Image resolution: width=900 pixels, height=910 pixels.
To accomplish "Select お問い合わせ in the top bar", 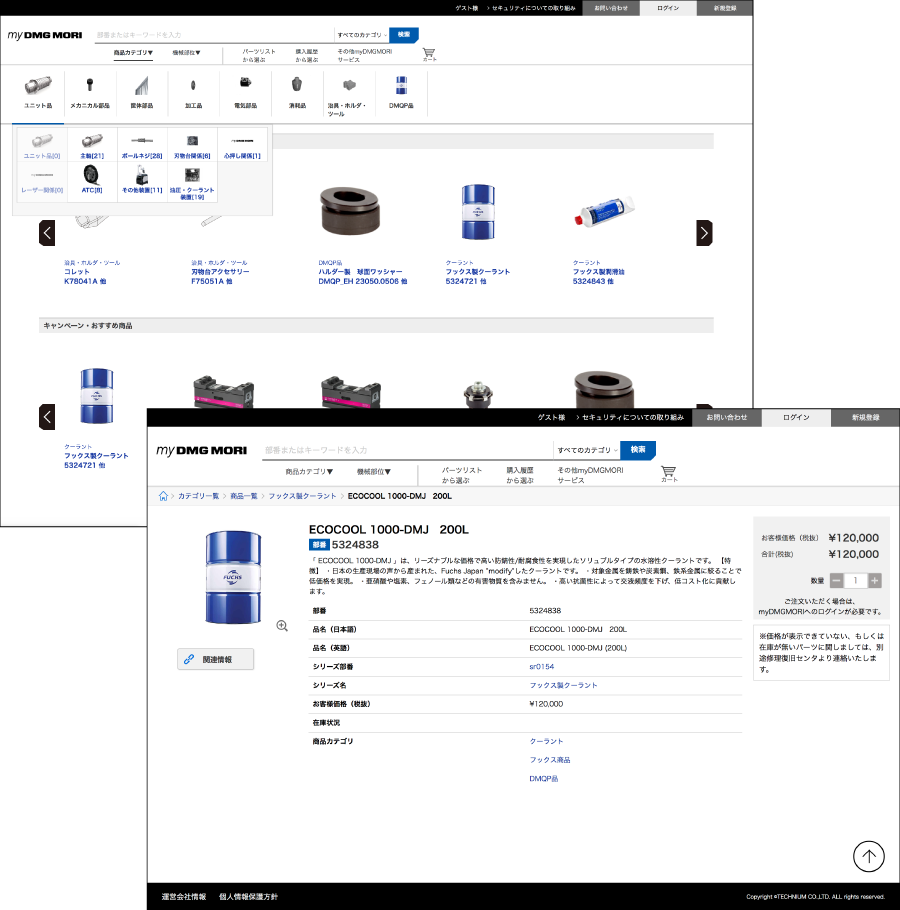I will 727,419.
